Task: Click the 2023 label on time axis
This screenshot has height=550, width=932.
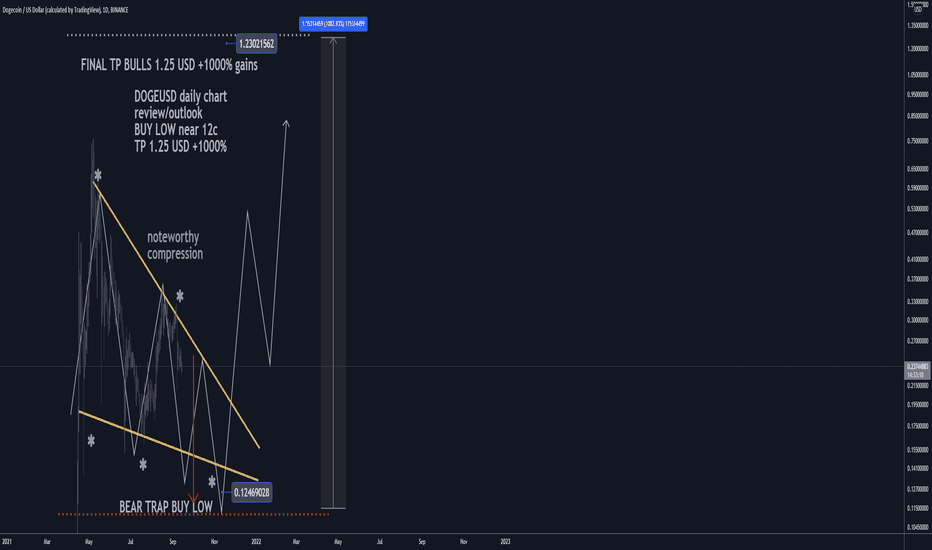Action: coord(505,542)
